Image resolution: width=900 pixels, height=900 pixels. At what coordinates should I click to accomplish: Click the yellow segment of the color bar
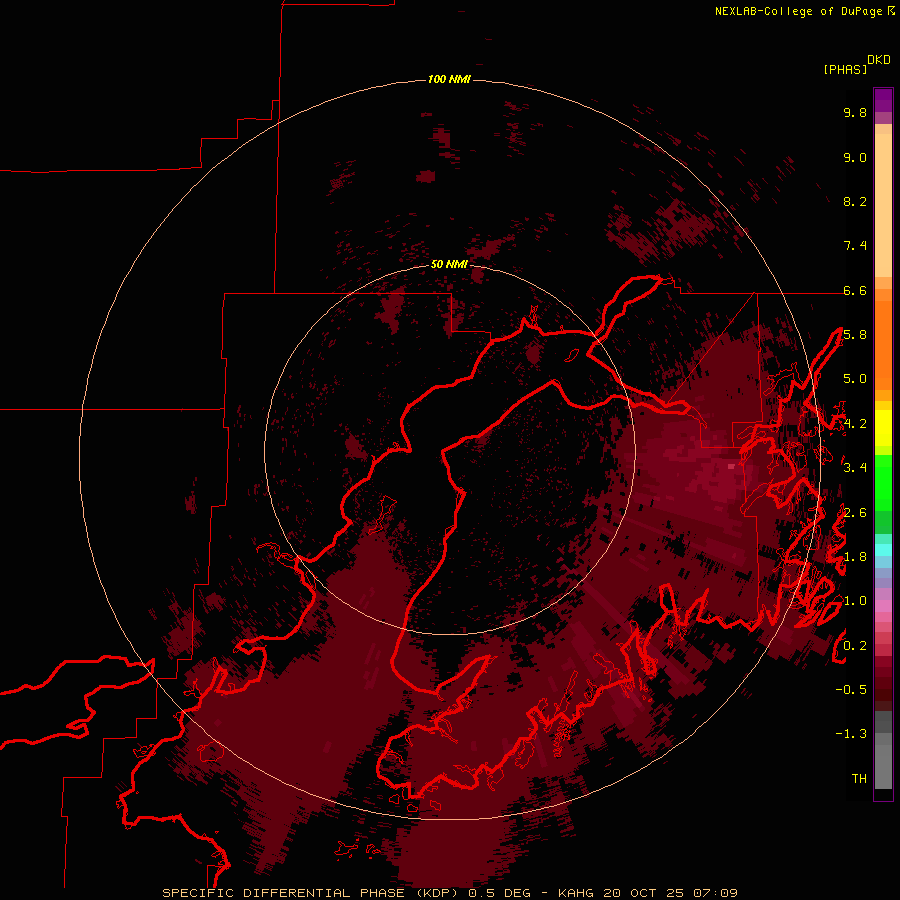[883, 428]
